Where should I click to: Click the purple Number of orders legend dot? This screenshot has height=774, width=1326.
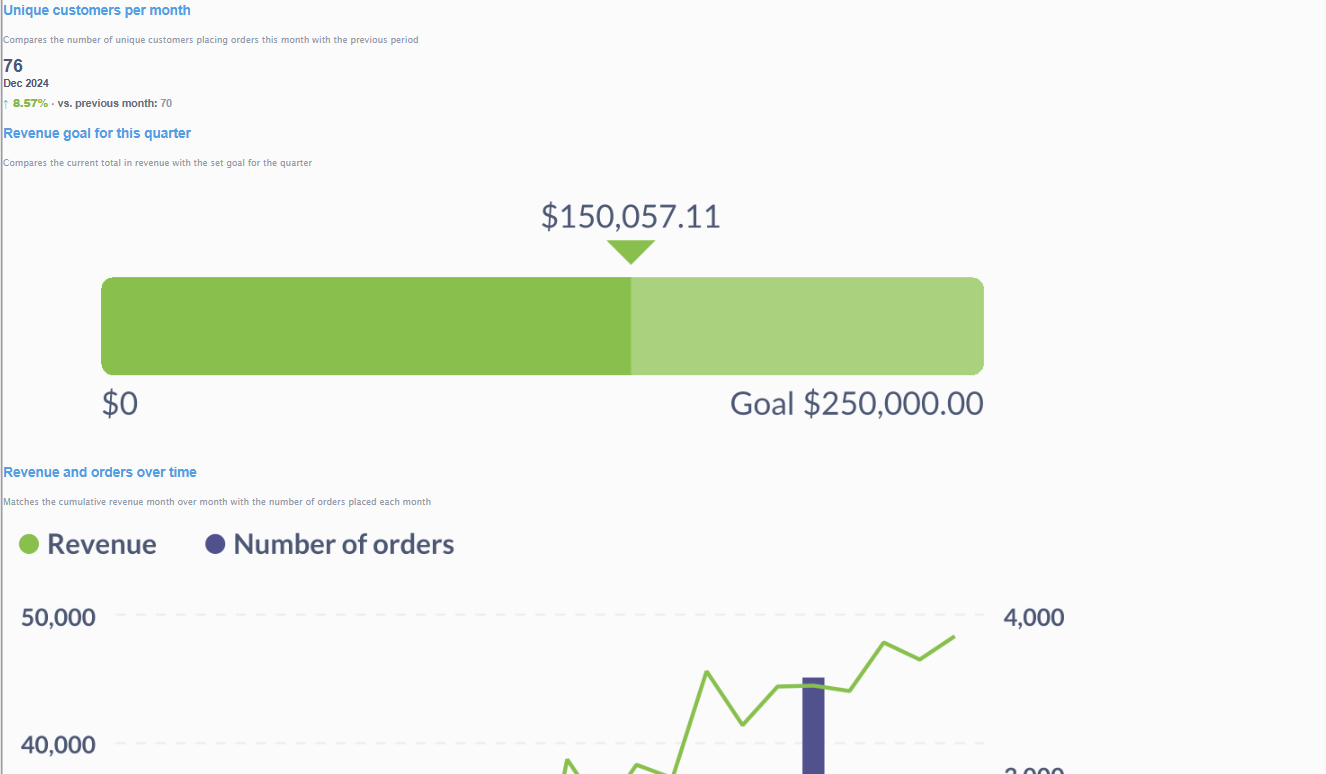[x=215, y=544]
